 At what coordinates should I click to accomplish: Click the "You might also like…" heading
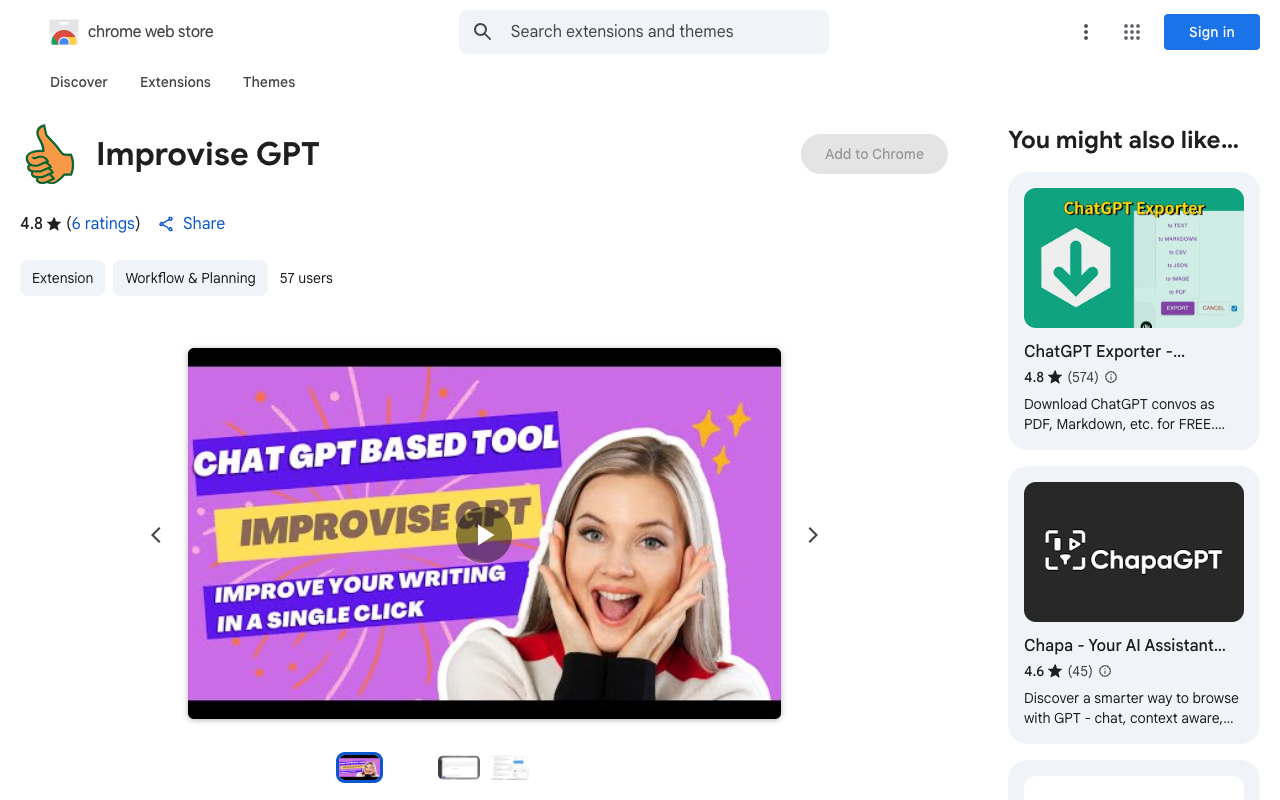tap(1124, 140)
